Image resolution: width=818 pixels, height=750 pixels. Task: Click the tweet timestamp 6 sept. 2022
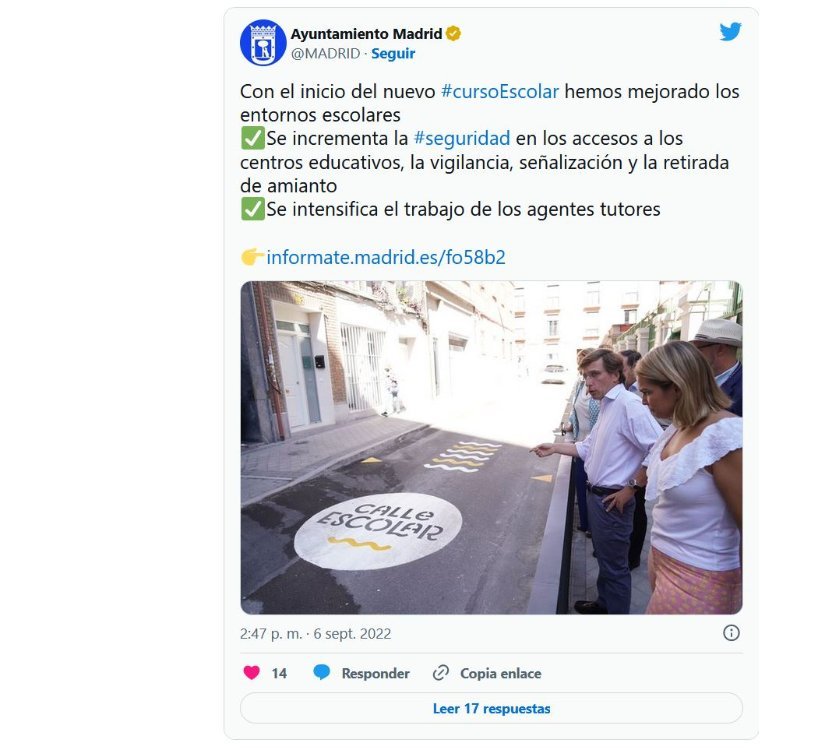coord(352,634)
